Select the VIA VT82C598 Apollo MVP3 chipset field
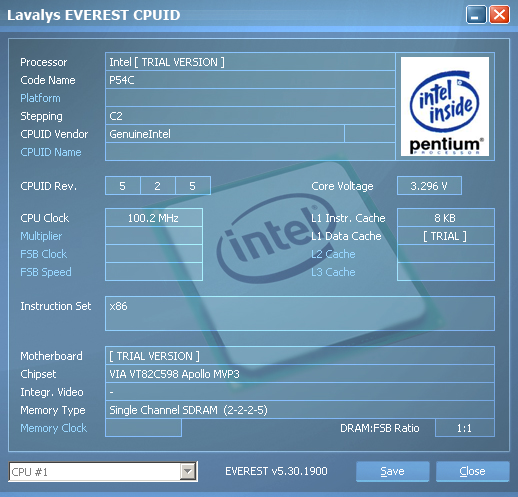518x497 pixels. (300, 374)
